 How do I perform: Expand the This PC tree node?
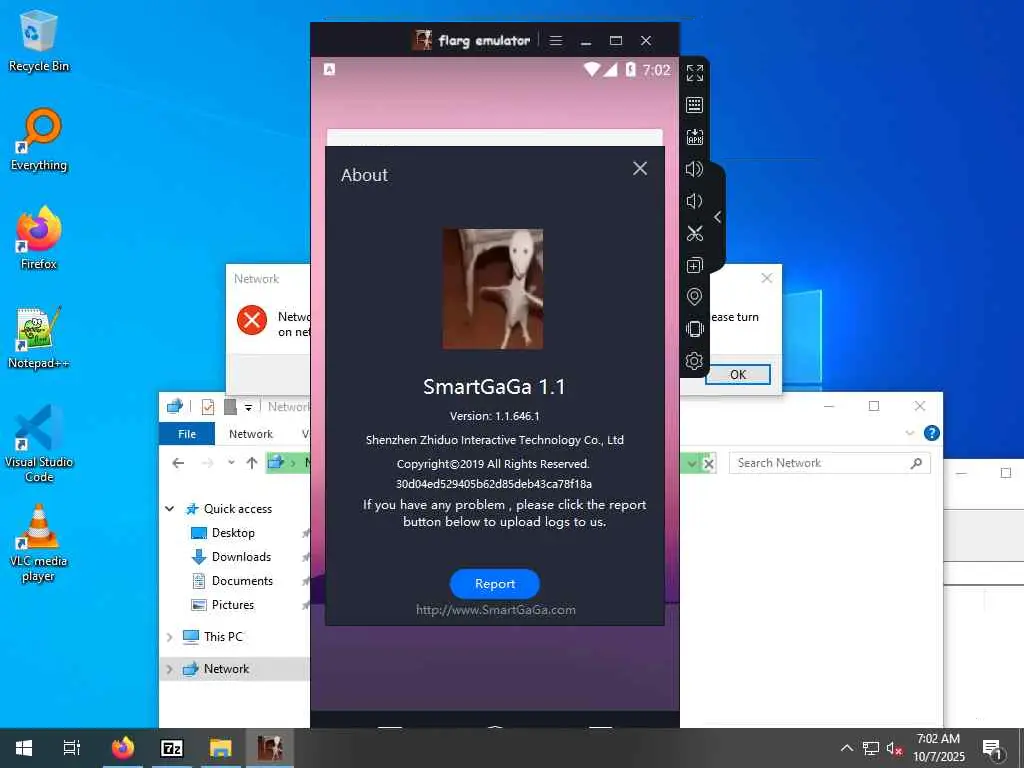pyautogui.click(x=170, y=637)
